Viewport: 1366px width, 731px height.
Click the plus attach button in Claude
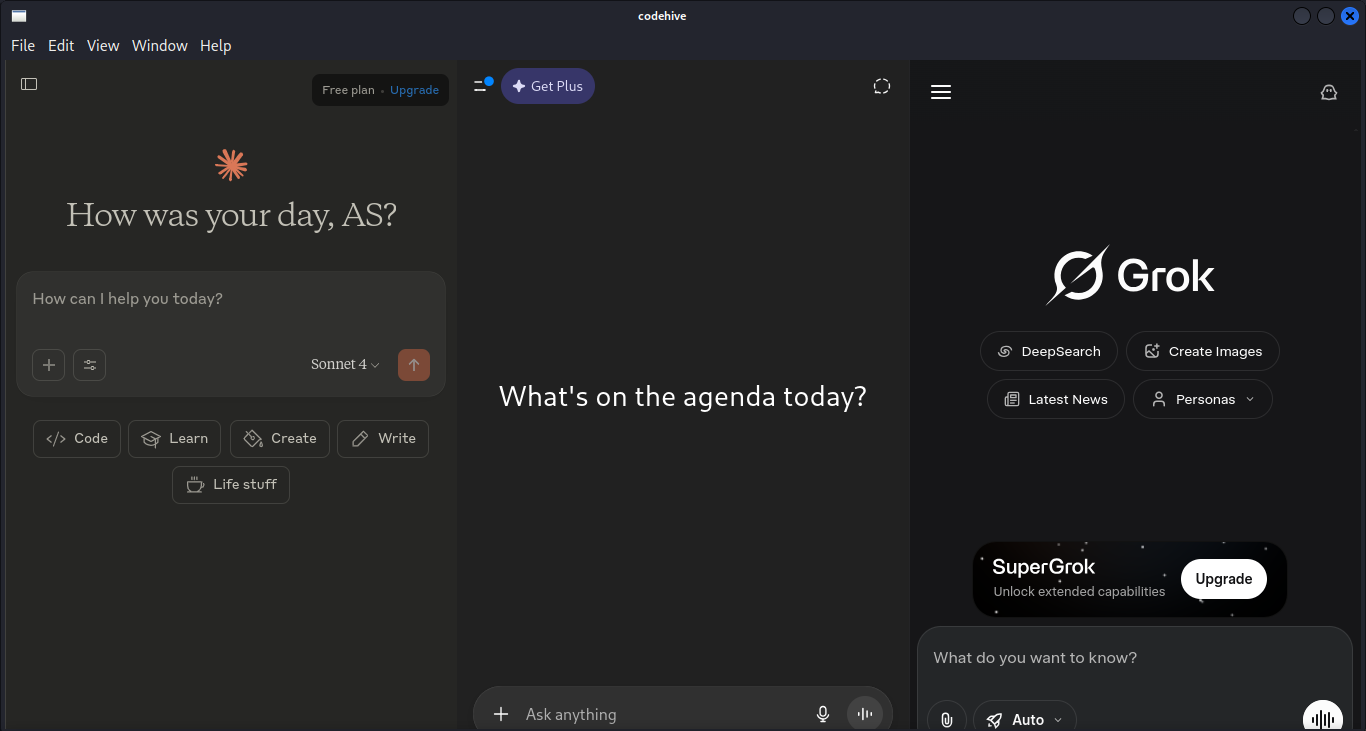[49, 365]
